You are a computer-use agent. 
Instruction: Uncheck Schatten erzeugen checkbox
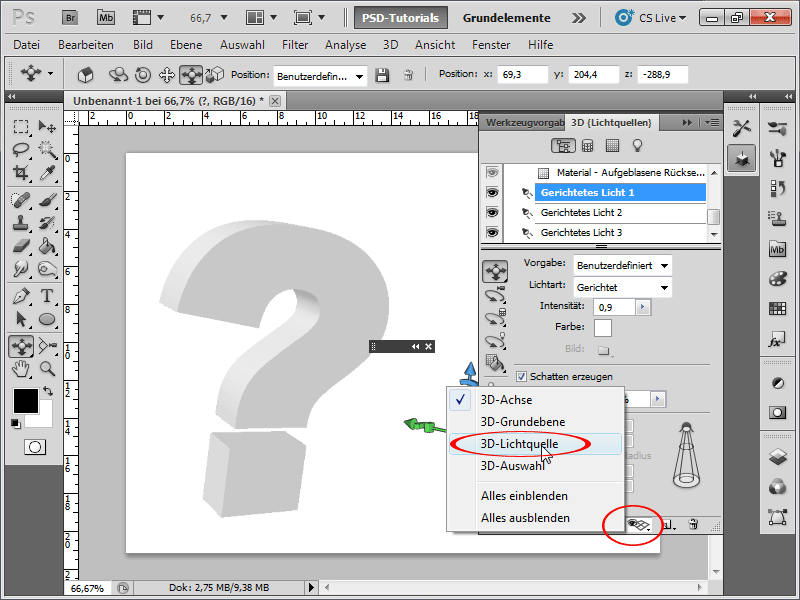[x=521, y=377]
